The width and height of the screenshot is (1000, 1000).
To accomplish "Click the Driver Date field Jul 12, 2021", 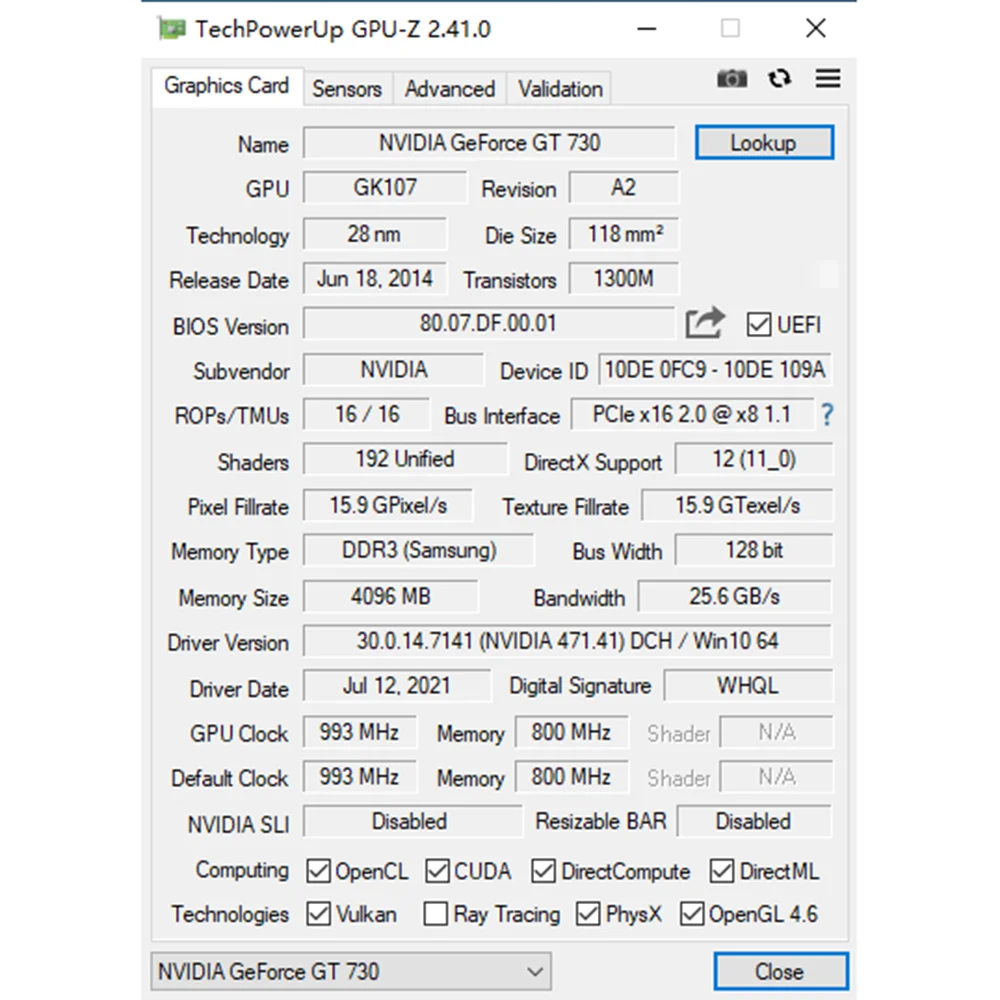I will tap(397, 686).
